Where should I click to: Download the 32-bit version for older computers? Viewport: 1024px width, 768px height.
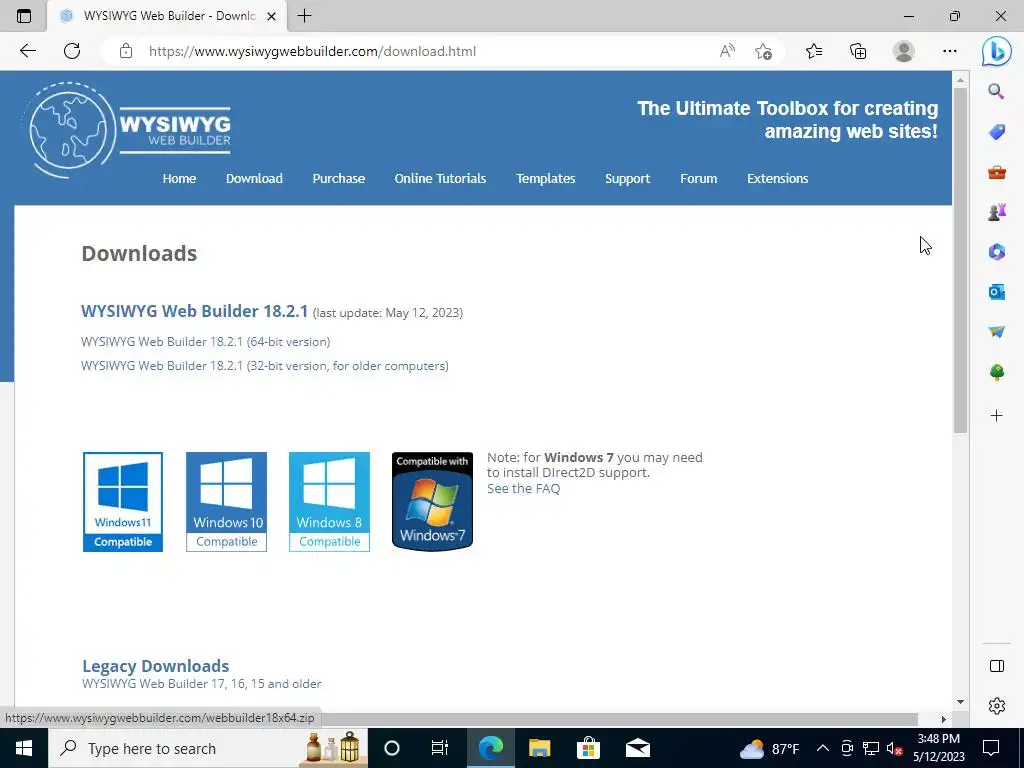[x=264, y=366]
